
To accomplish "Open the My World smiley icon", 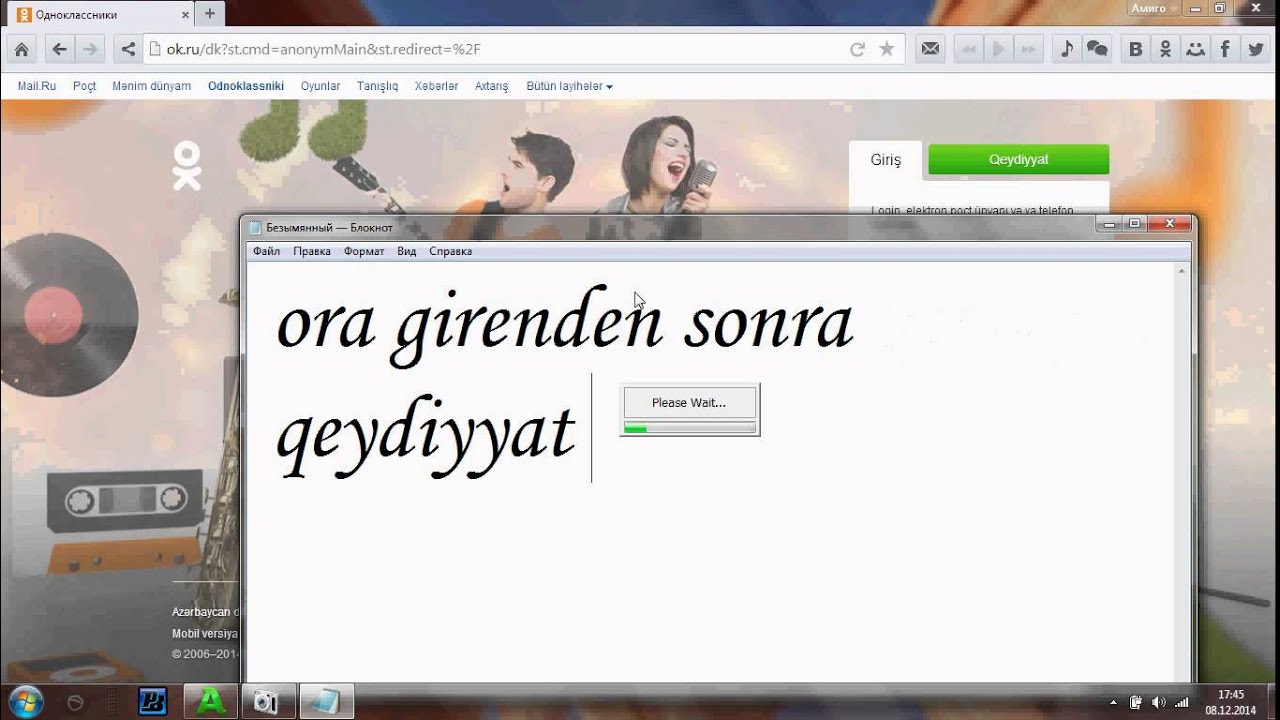I will pyautogui.click(x=1195, y=49).
